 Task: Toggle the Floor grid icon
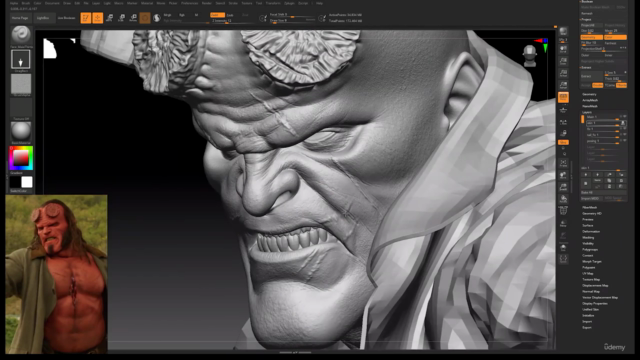563,110
